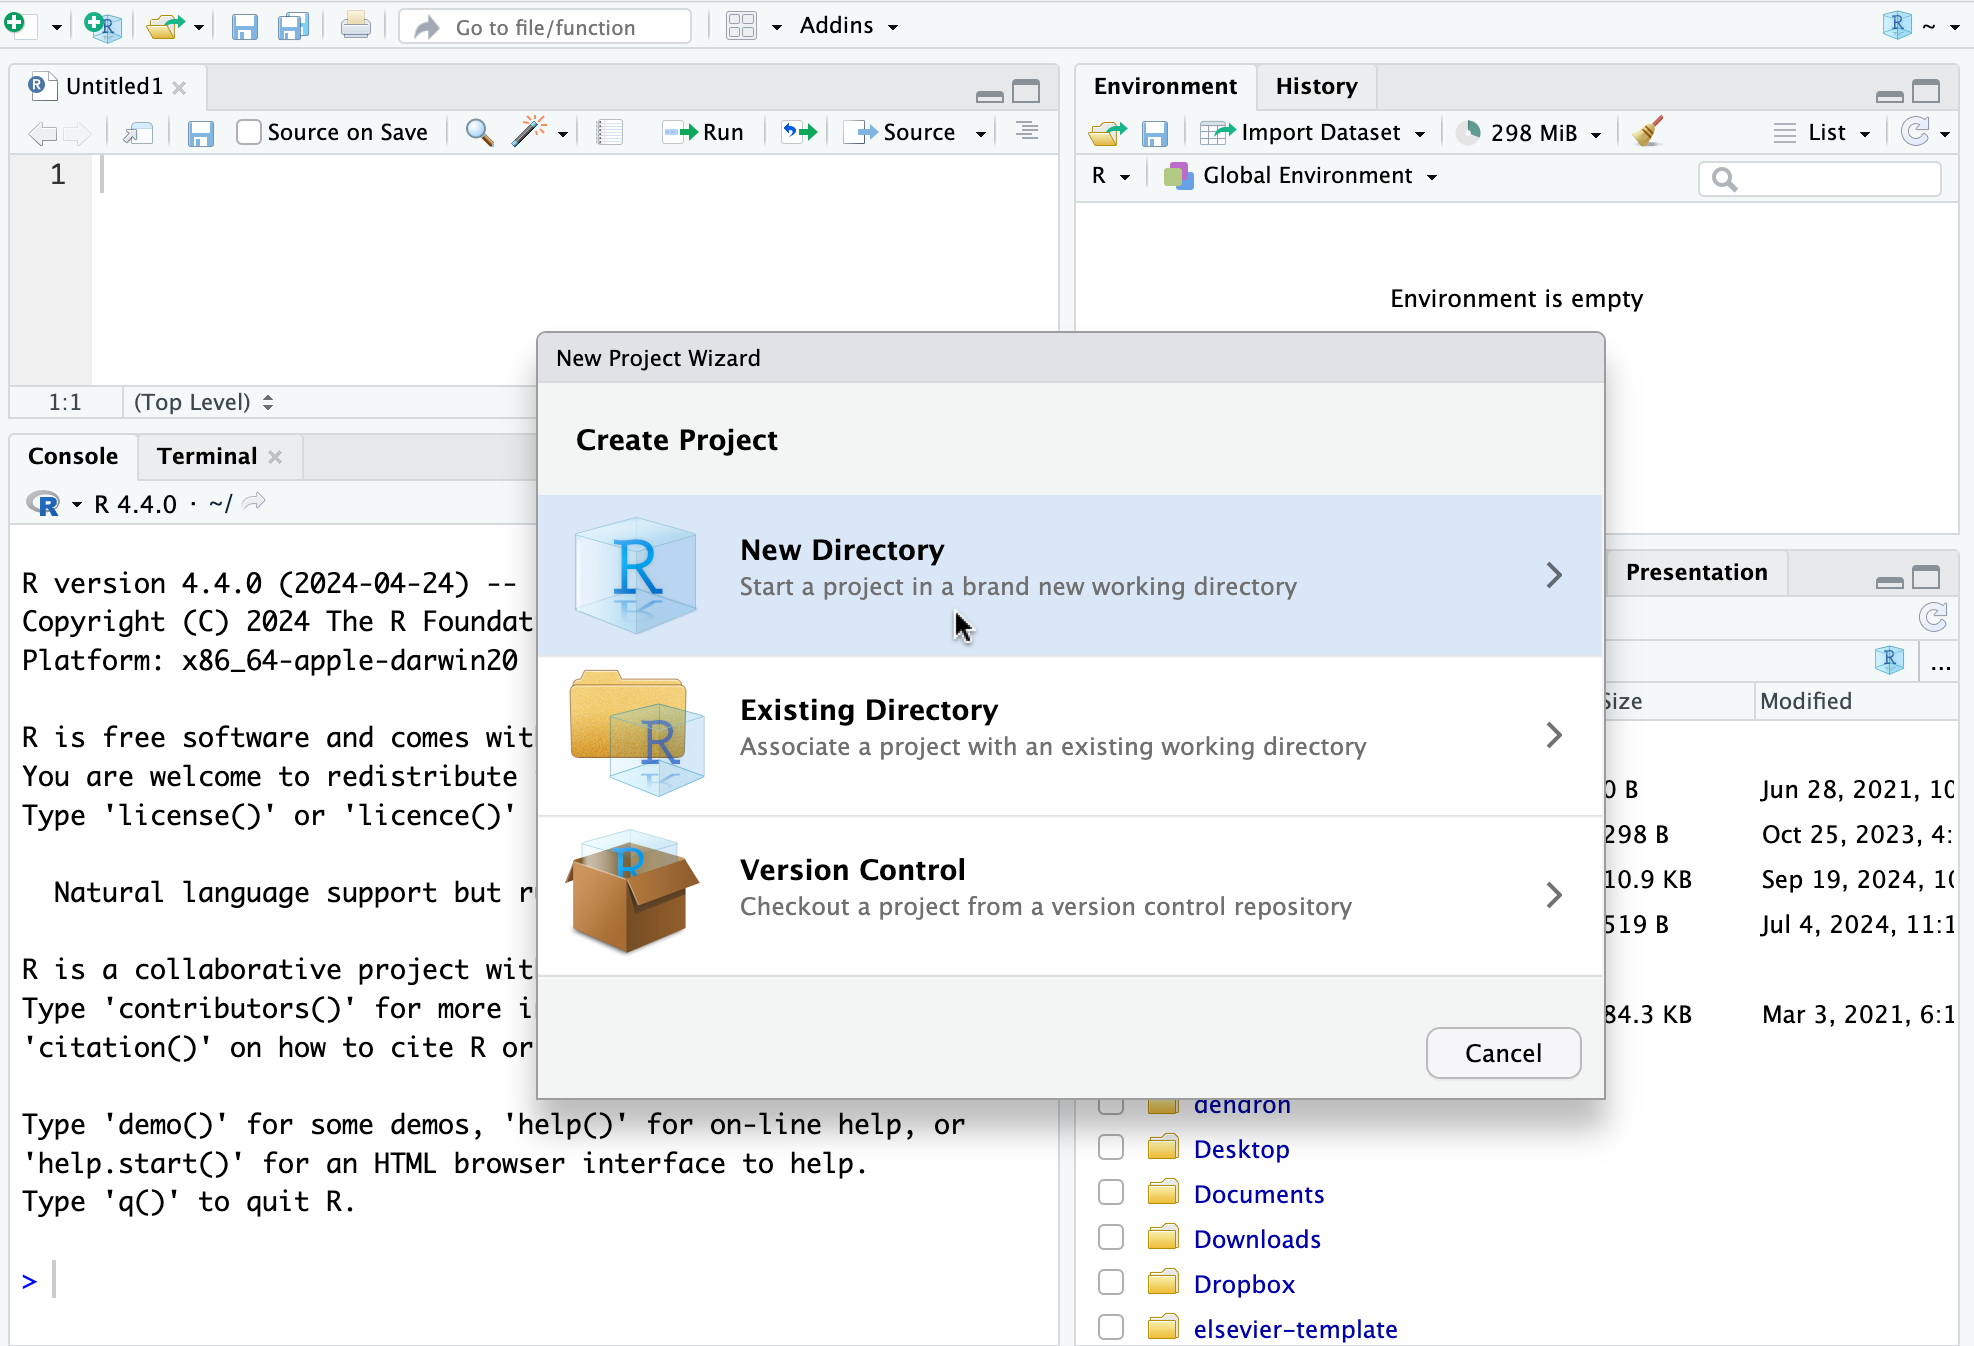Click the workspace panes grid icon
The height and width of the screenshot is (1346, 1974).
(x=741, y=26)
